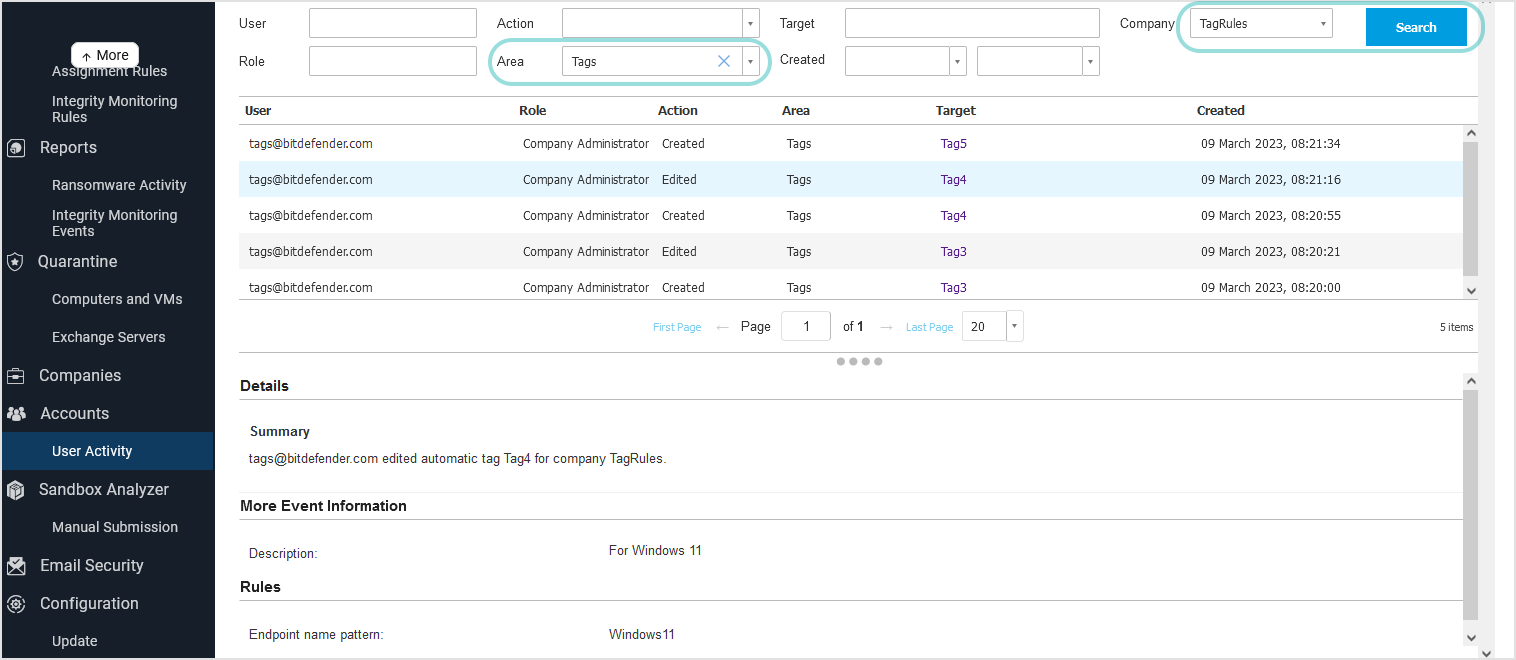Open the Reports section

pyautogui.click(x=68, y=147)
